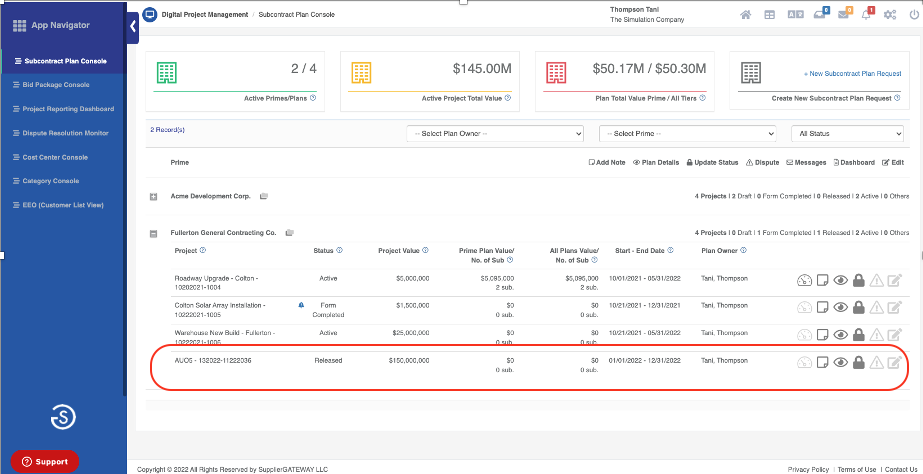Open the blue-badged inbox icon in header

tap(821, 15)
